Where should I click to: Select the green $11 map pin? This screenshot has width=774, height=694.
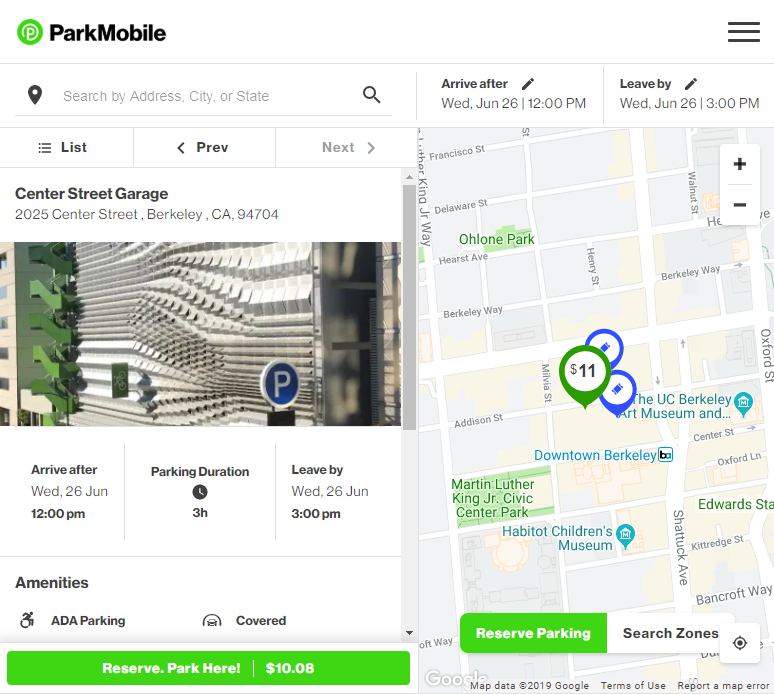coord(584,373)
